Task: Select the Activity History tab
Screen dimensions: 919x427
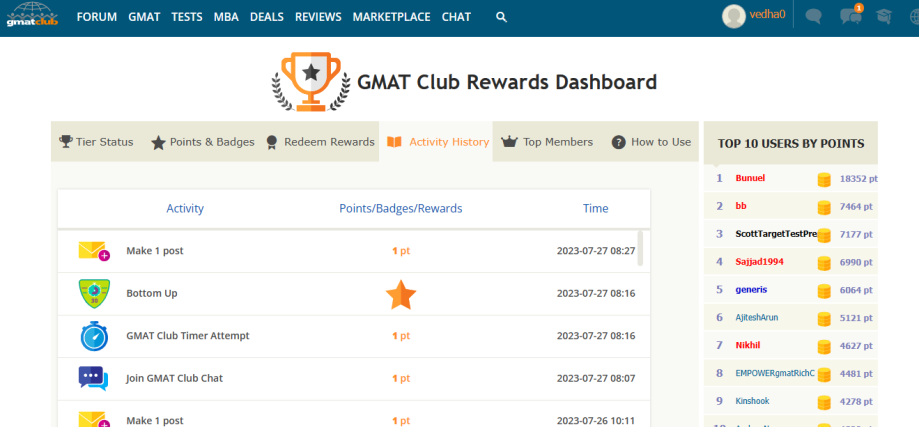Action: (436, 142)
